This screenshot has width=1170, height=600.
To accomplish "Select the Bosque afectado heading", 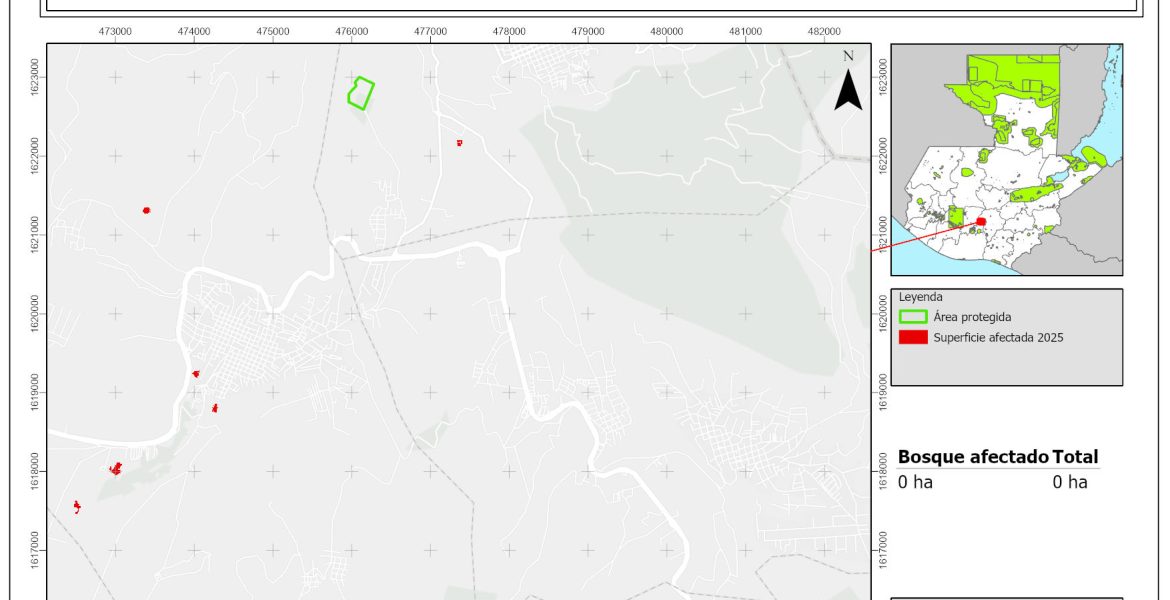I will click(972, 456).
